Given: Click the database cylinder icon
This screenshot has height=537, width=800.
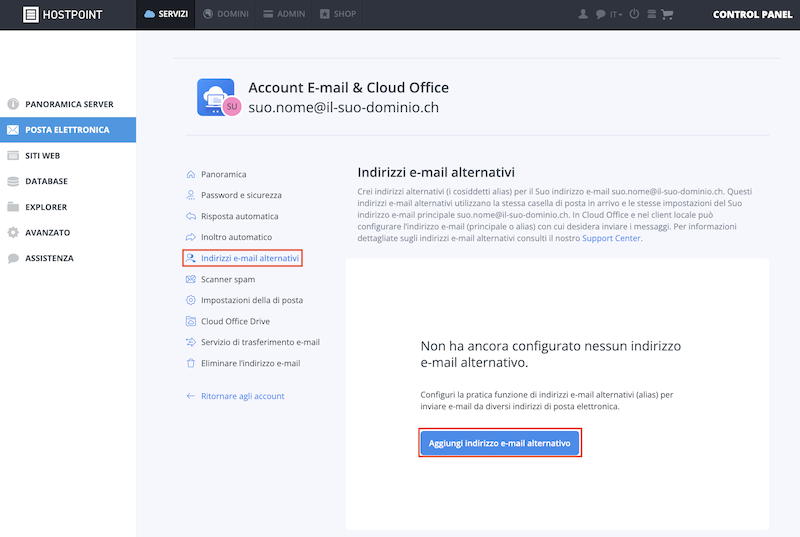Looking at the screenshot, I should coord(13,181).
